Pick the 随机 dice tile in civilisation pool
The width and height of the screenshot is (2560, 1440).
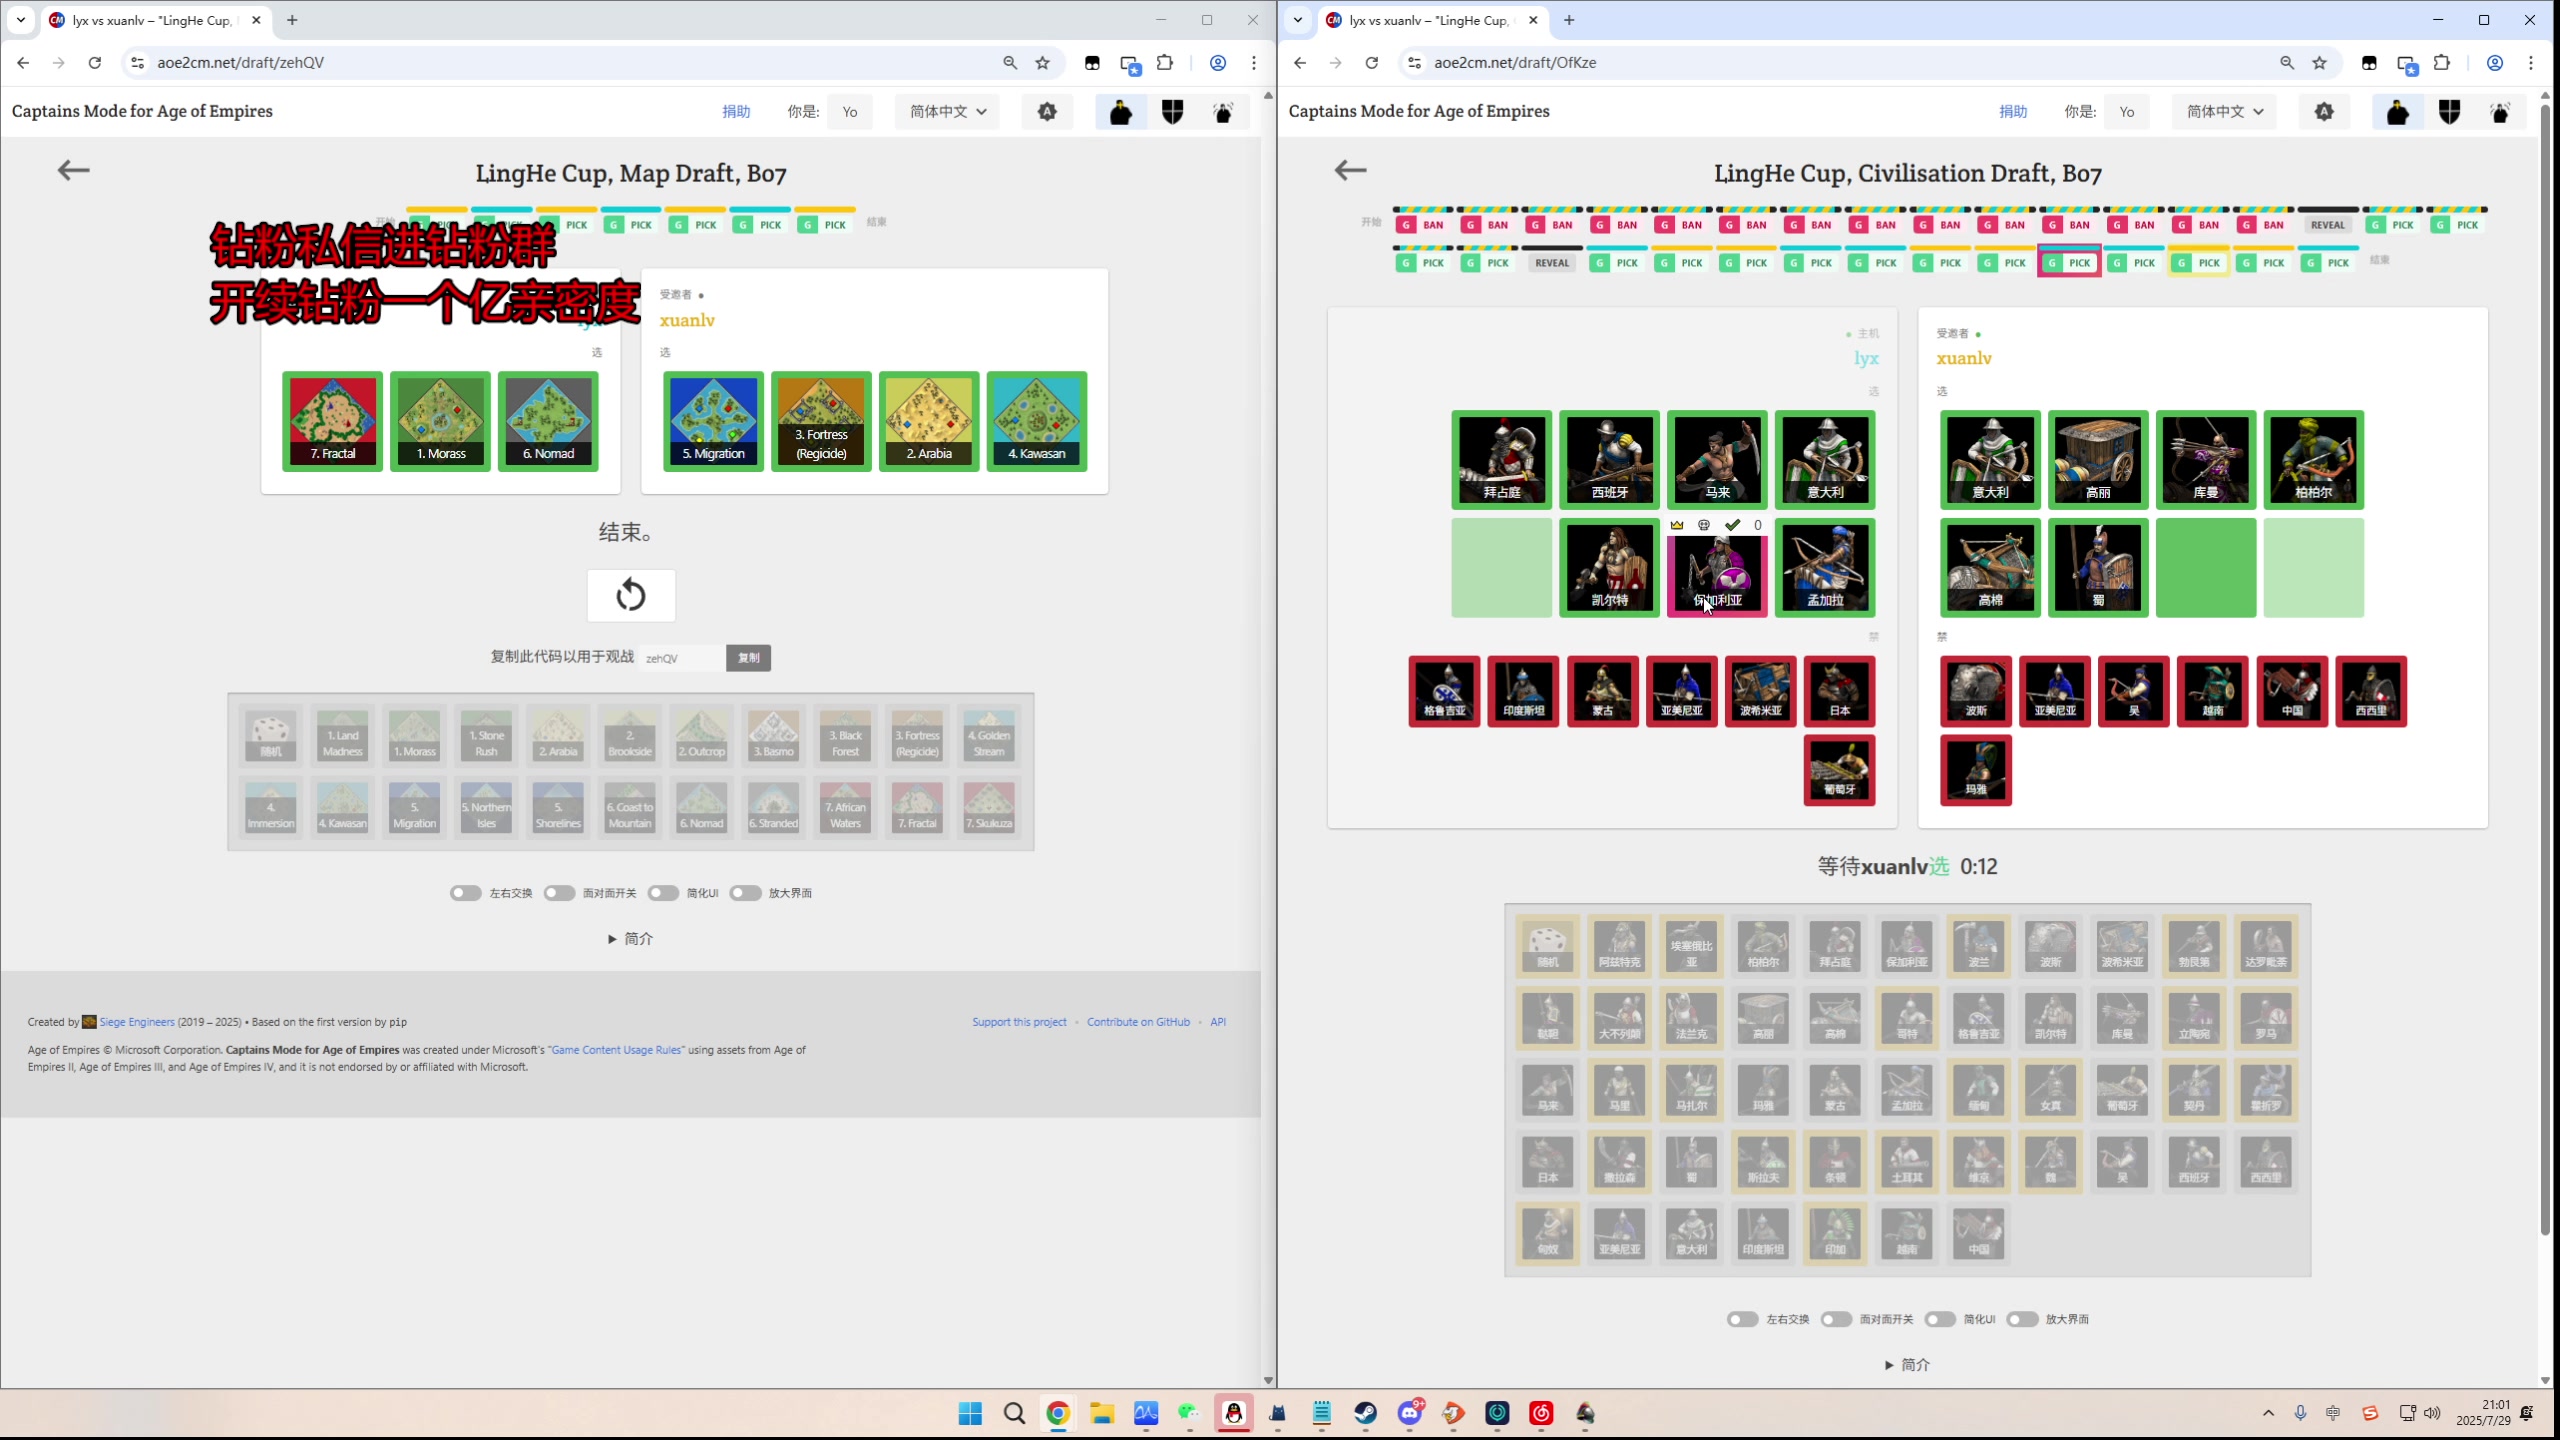coord(1547,946)
